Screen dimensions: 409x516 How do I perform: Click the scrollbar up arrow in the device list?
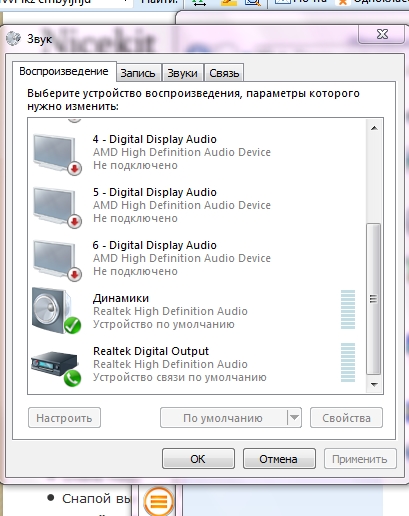[374, 128]
